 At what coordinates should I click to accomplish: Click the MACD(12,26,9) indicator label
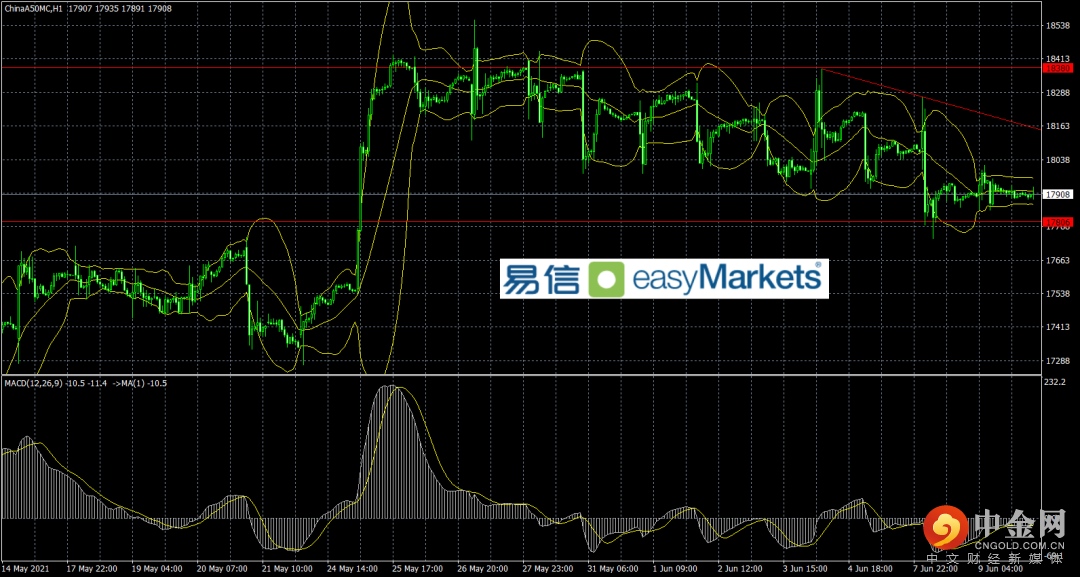33,382
